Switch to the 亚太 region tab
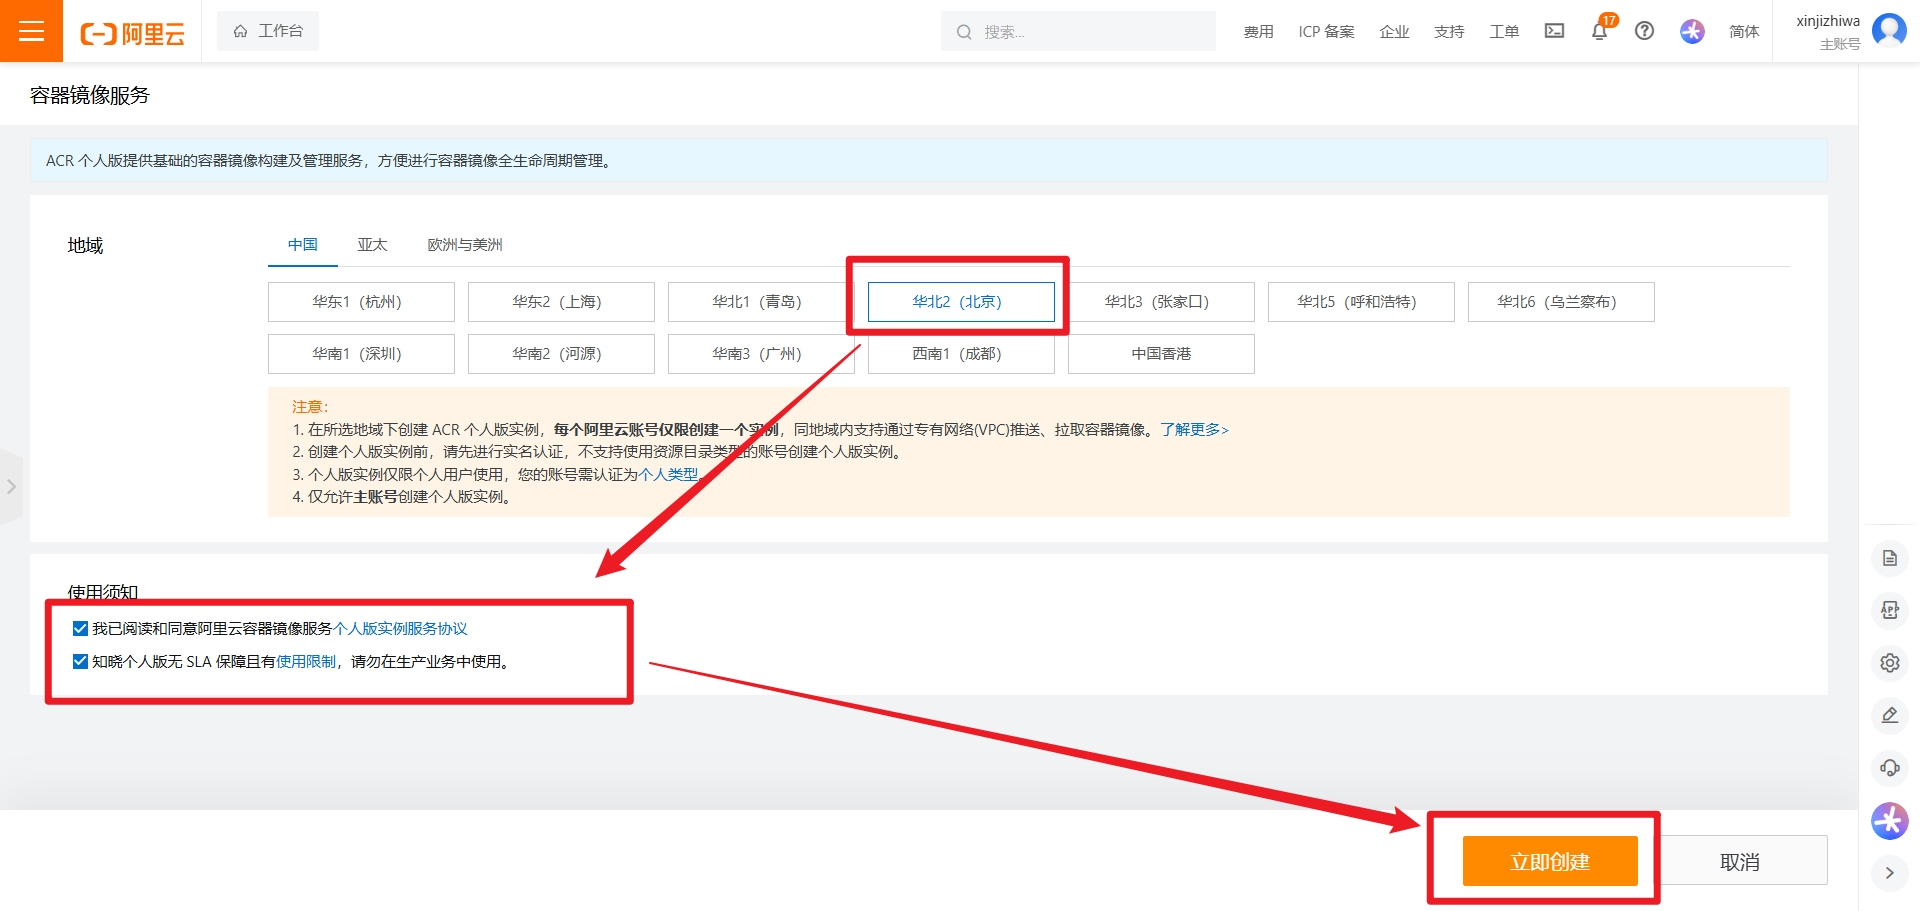This screenshot has height=911, width=1920. [x=372, y=245]
